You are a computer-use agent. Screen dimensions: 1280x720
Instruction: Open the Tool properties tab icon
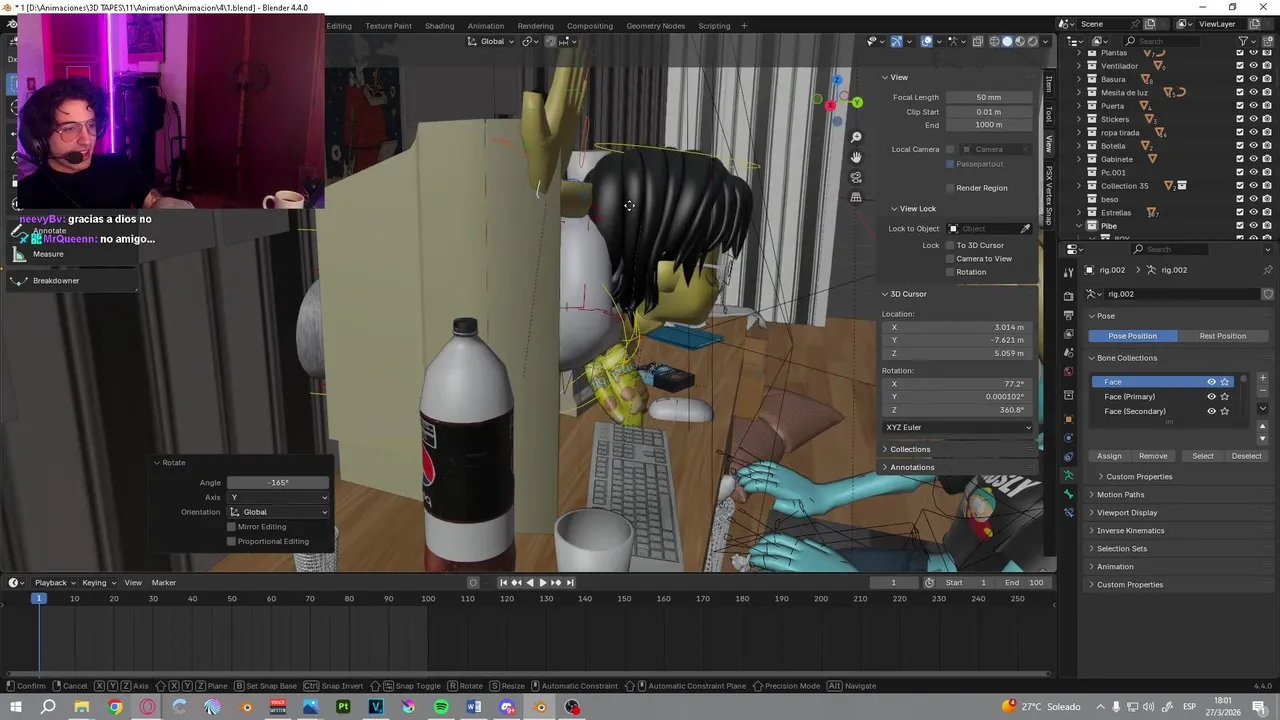[x=1068, y=272]
